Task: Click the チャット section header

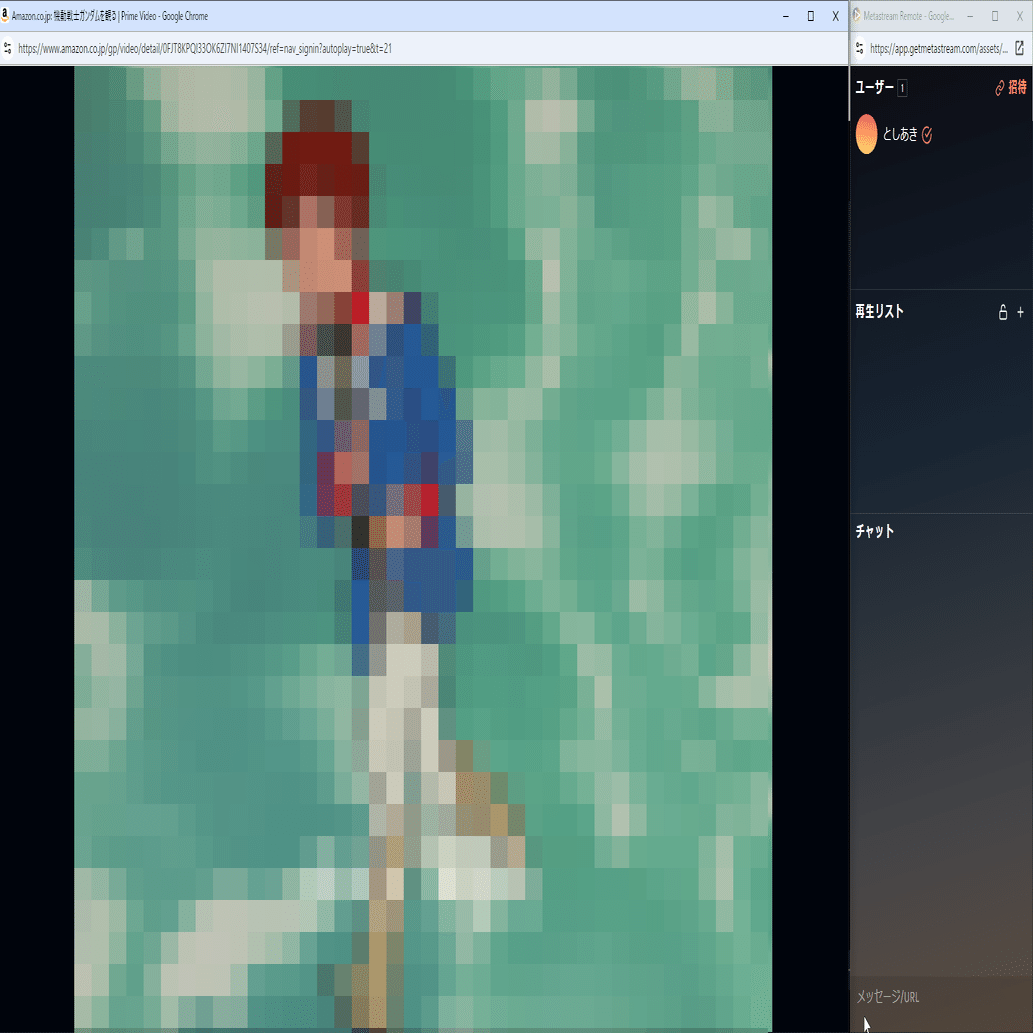Action: click(875, 531)
